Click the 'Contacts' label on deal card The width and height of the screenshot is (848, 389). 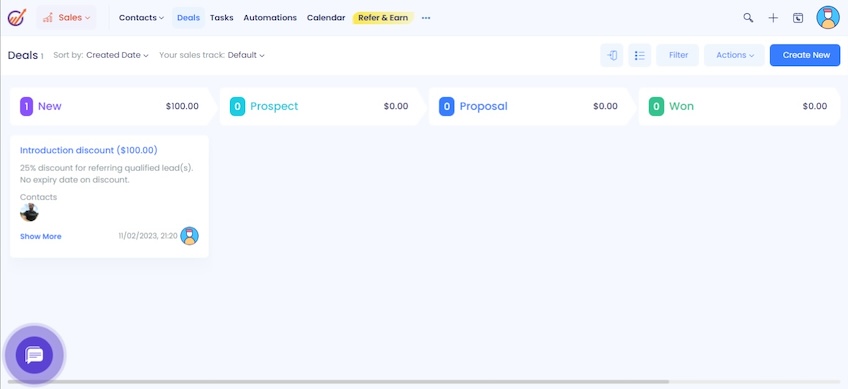click(38, 197)
